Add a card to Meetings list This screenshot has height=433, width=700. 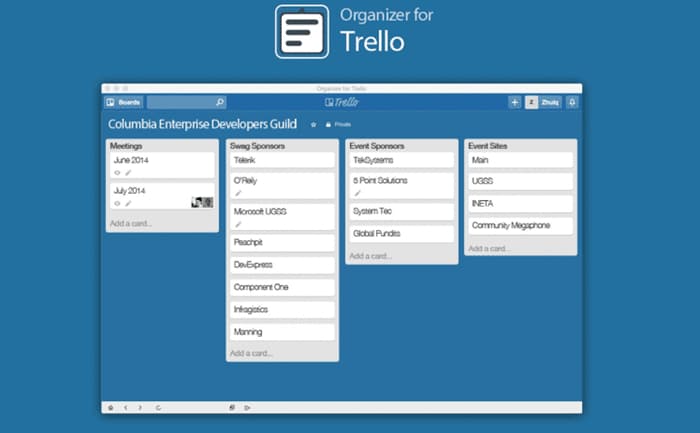click(x=131, y=223)
